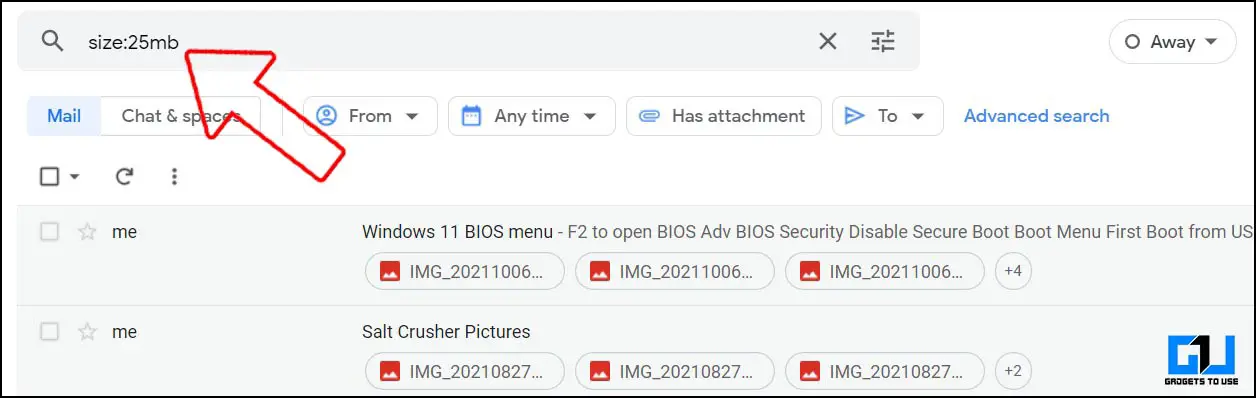The height and width of the screenshot is (398, 1256).
Task: Switch to the Chat & spaces tab
Action: coord(180,116)
